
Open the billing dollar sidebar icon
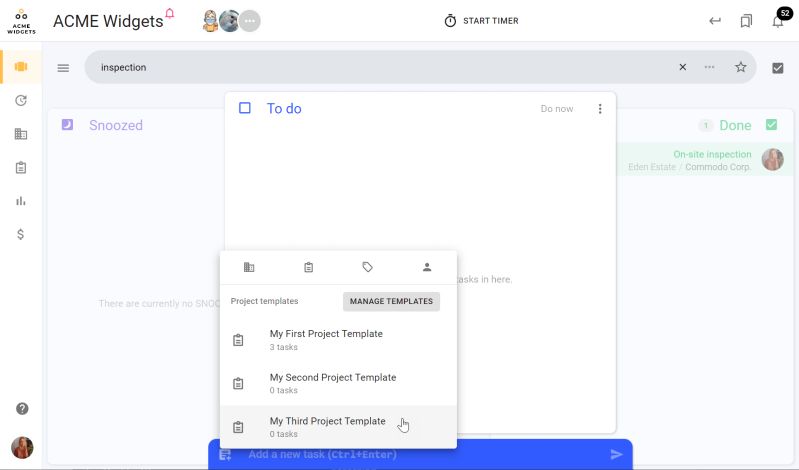point(21,234)
